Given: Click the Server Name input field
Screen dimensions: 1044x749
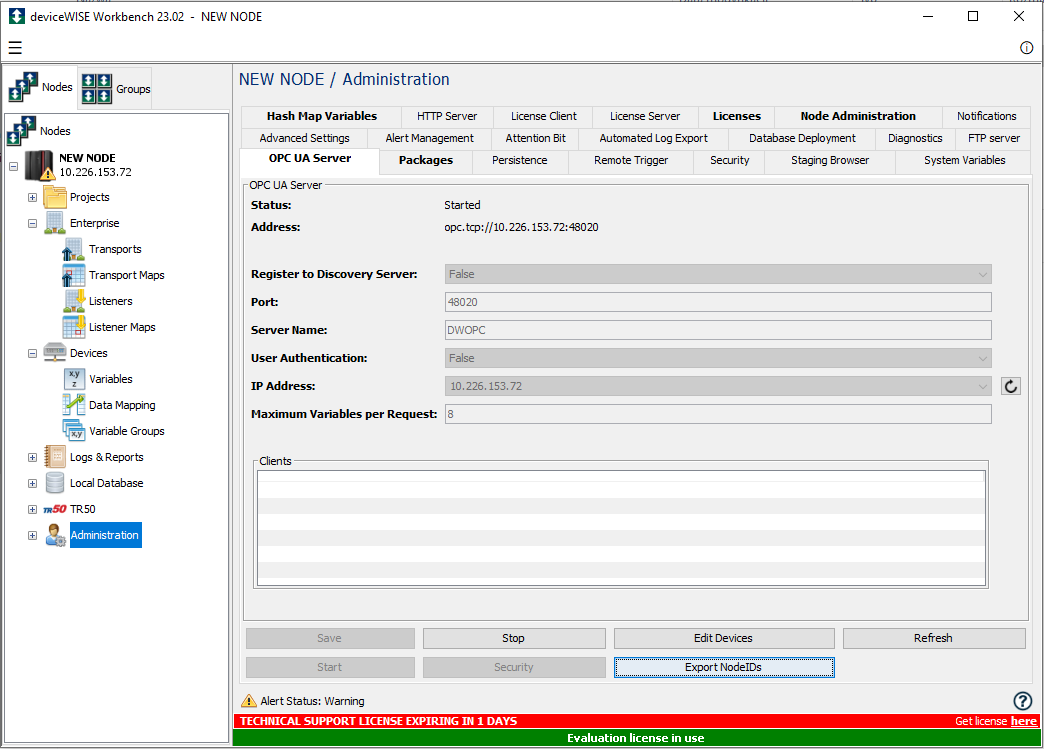Looking at the screenshot, I should point(718,330).
